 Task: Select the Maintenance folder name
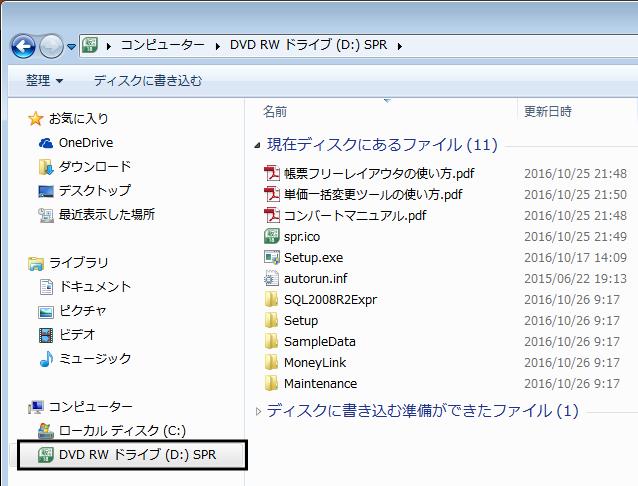pos(320,383)
